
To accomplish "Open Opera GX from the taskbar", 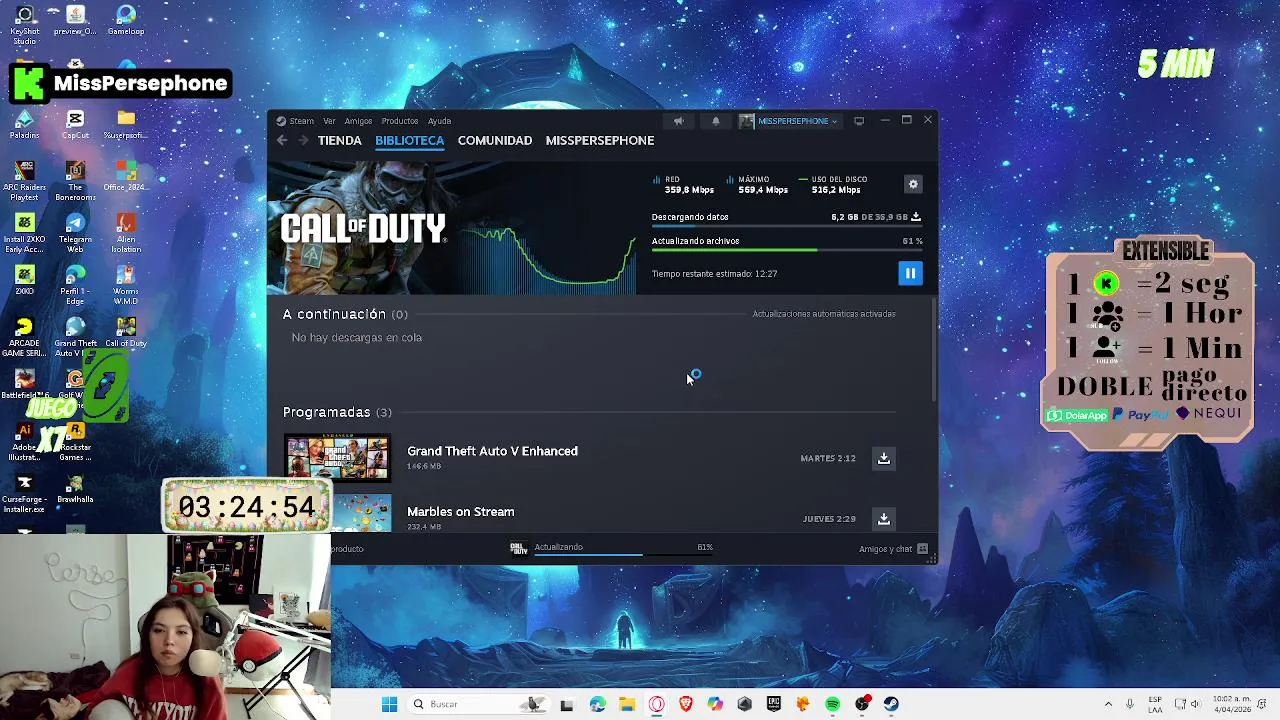I will pos(656,704).
